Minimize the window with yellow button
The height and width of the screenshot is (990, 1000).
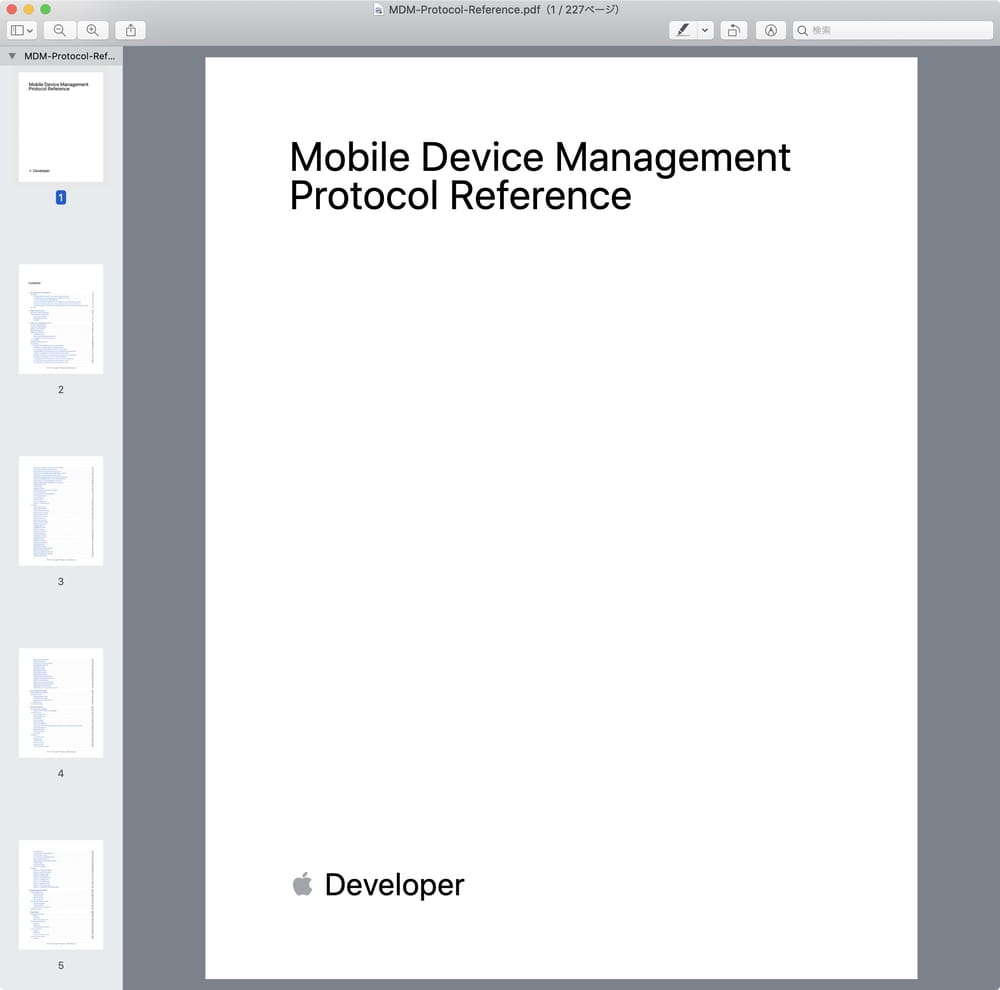point(29,10)
